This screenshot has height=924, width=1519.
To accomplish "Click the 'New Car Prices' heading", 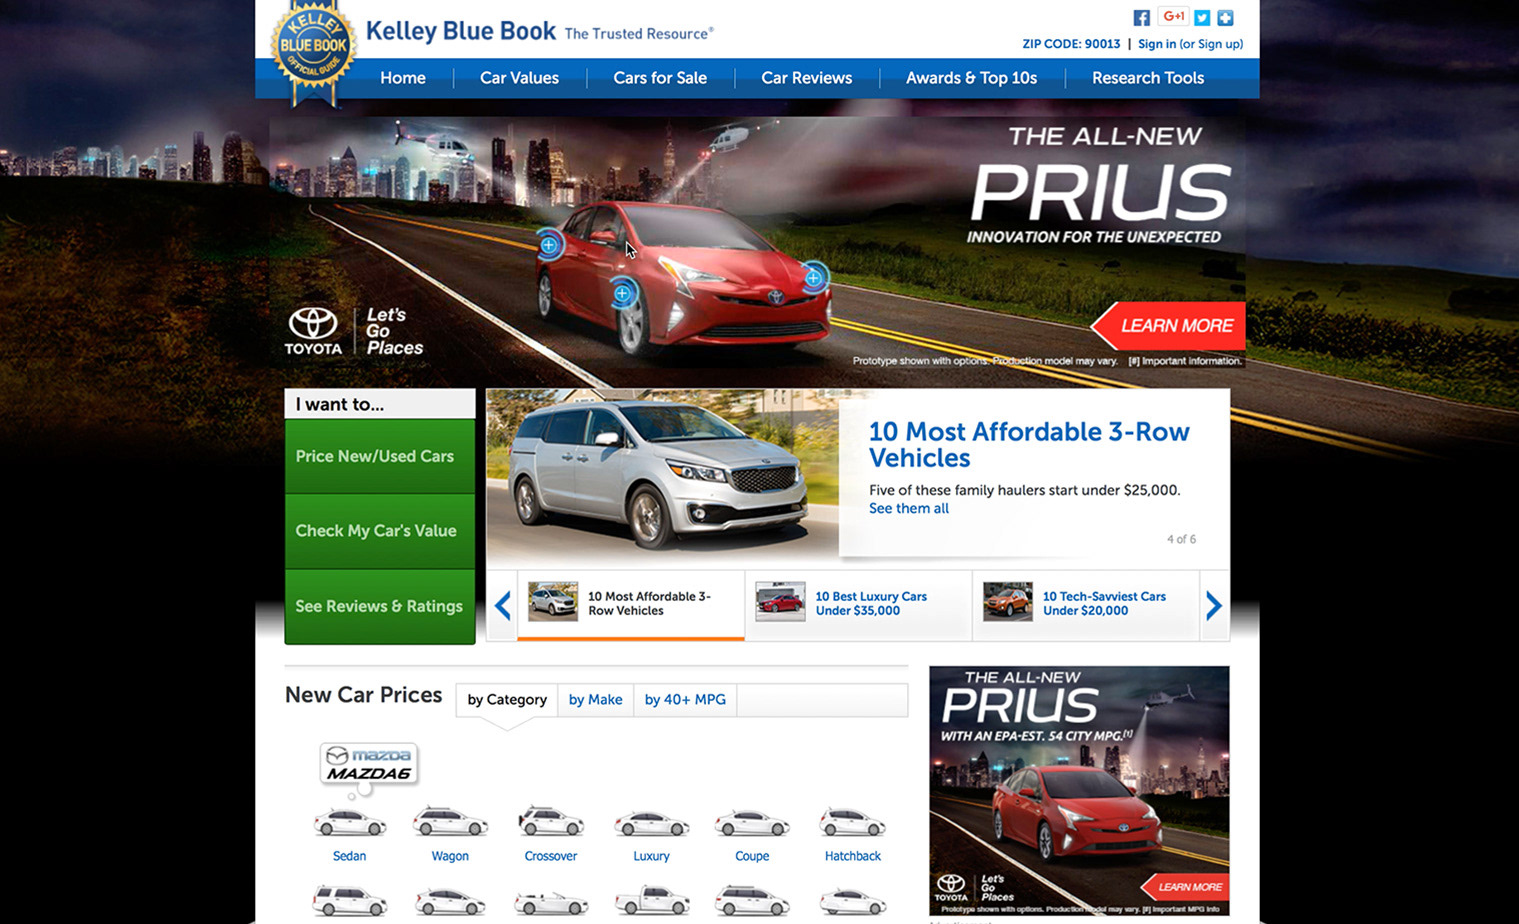I will tap(364, 695).
